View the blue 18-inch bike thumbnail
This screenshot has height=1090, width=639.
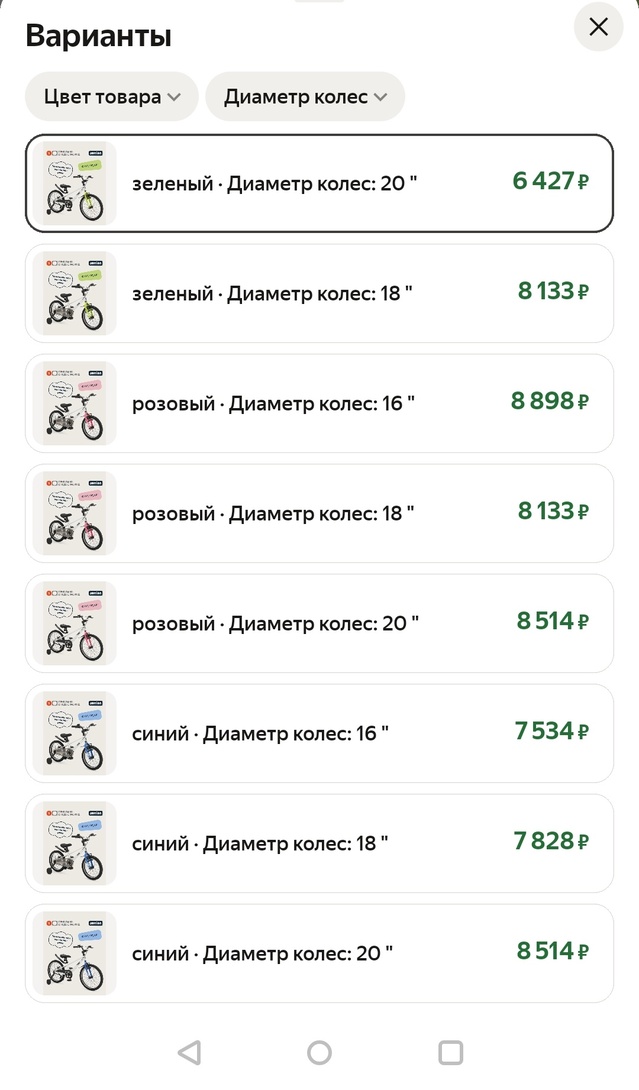pos(74,843)
